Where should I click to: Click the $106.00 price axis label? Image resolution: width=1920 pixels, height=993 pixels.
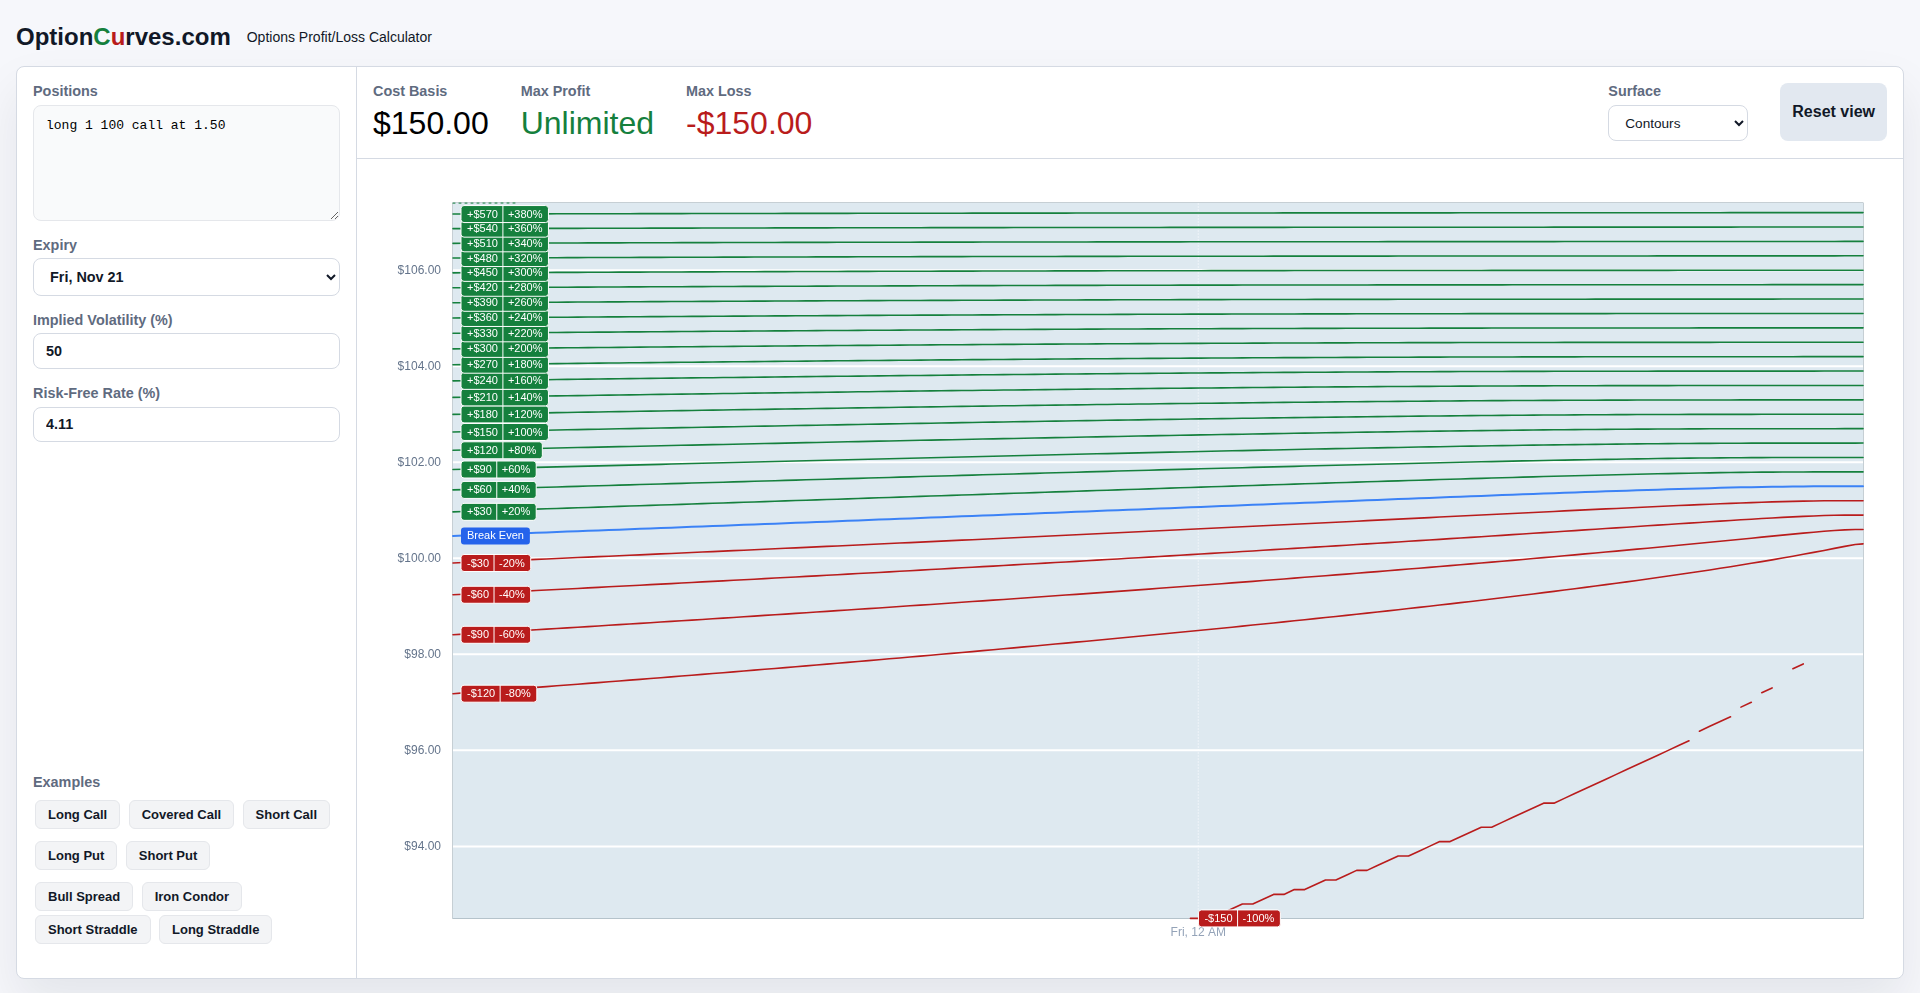pyautogui.click(x=419, y=270)
